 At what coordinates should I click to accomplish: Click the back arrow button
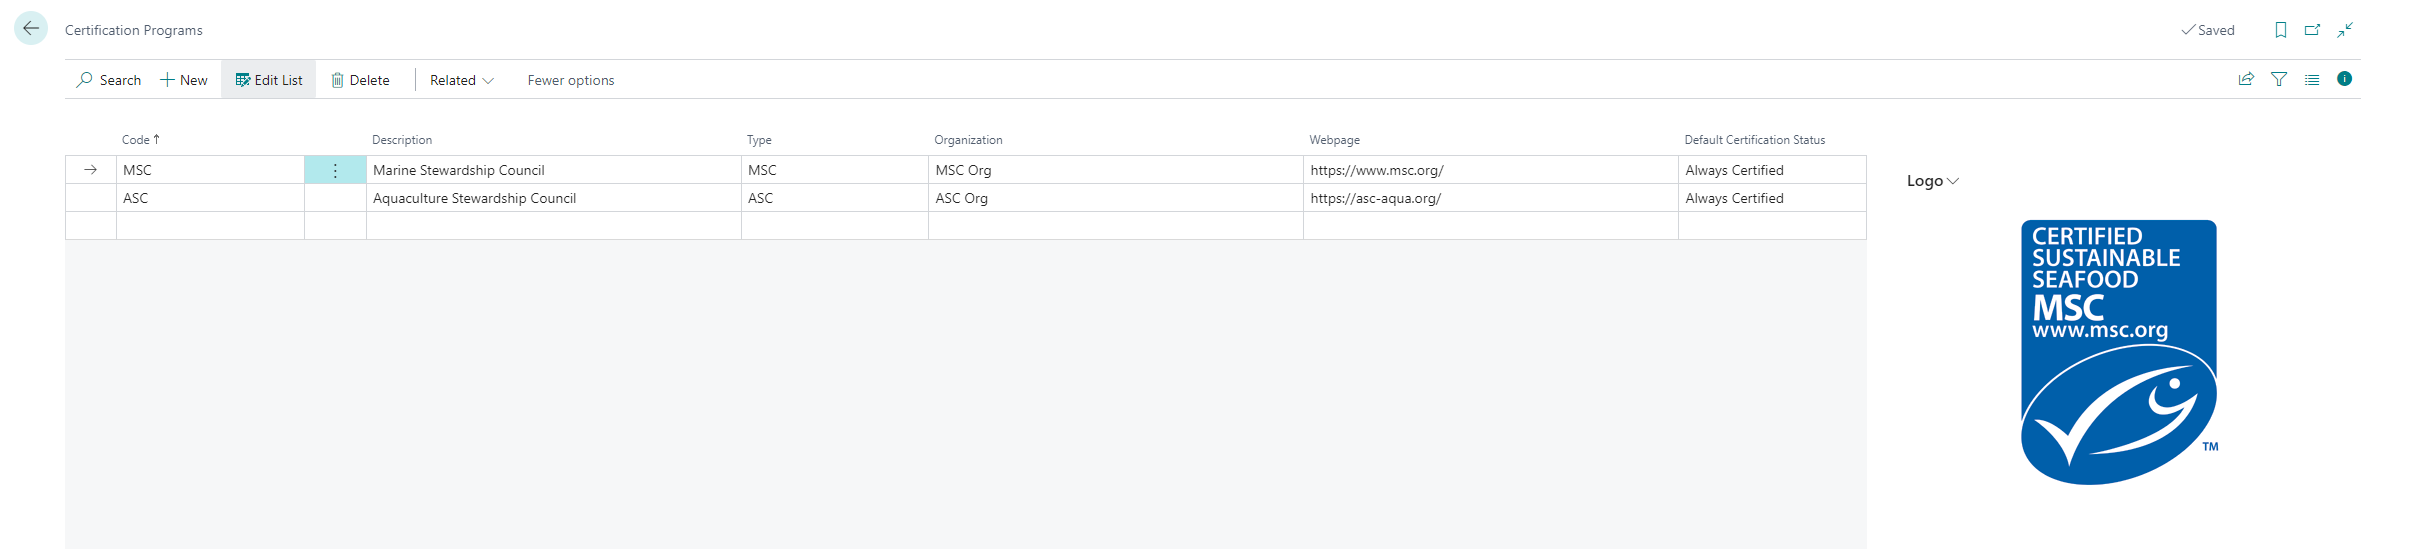(31, 29)
